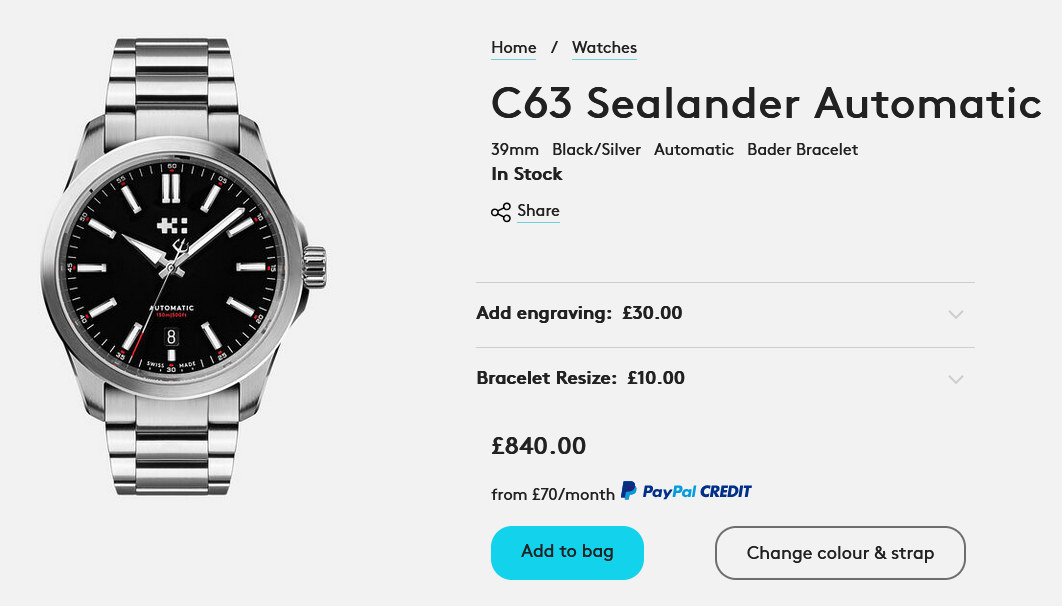Click the Black/Silver colour label
This screenshot has width=1062, height=606.
[x=596, y=150]
